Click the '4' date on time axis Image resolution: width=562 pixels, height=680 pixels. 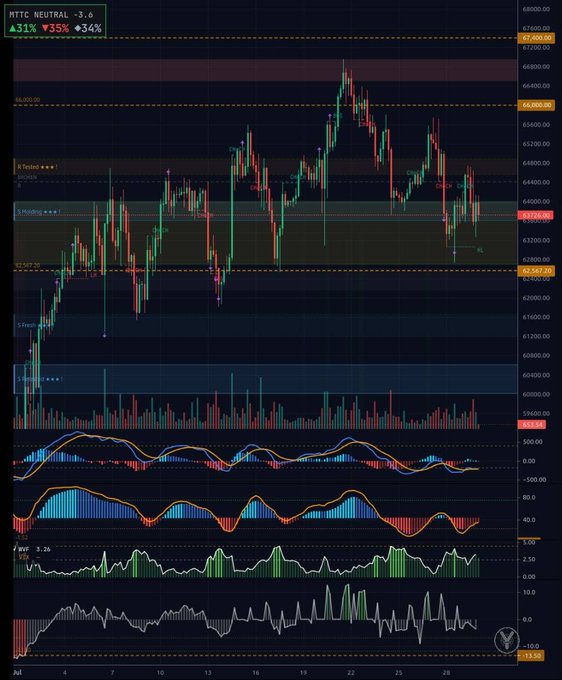(65, 673)
